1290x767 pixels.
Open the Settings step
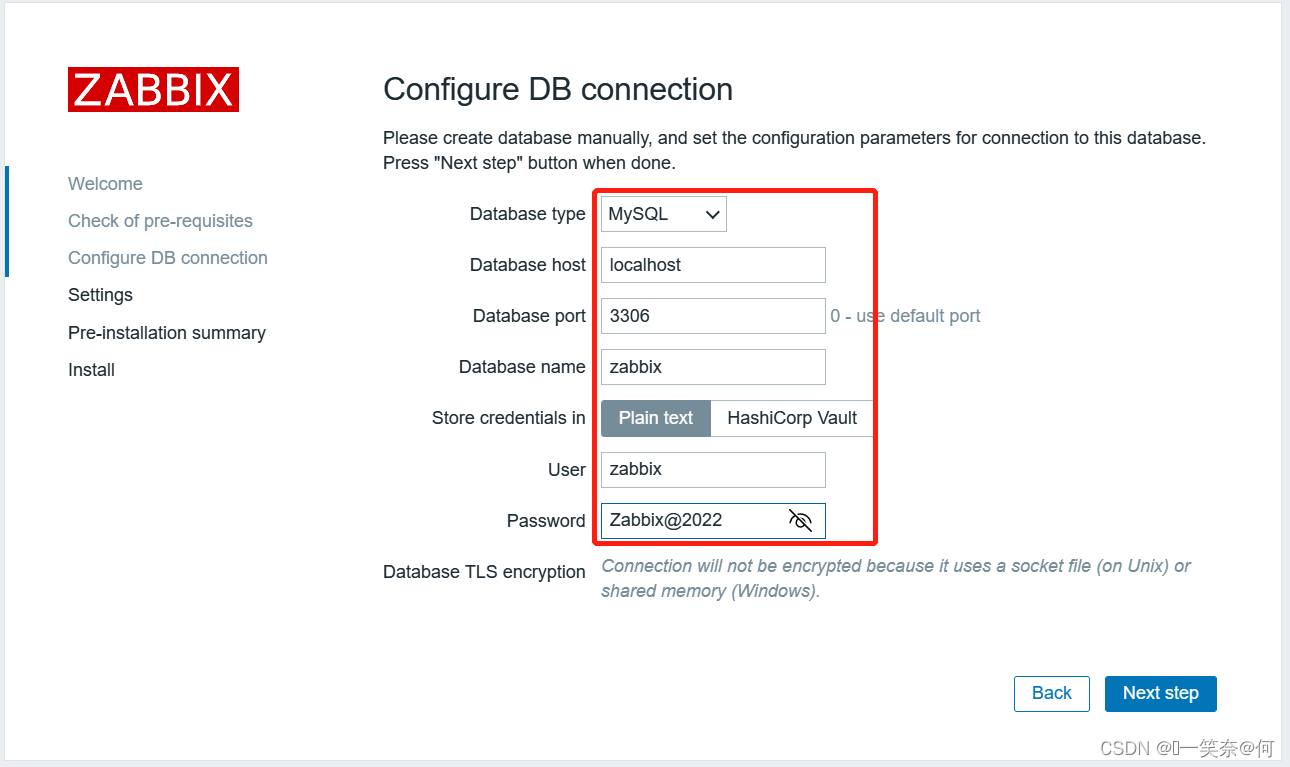click(100, 295)
